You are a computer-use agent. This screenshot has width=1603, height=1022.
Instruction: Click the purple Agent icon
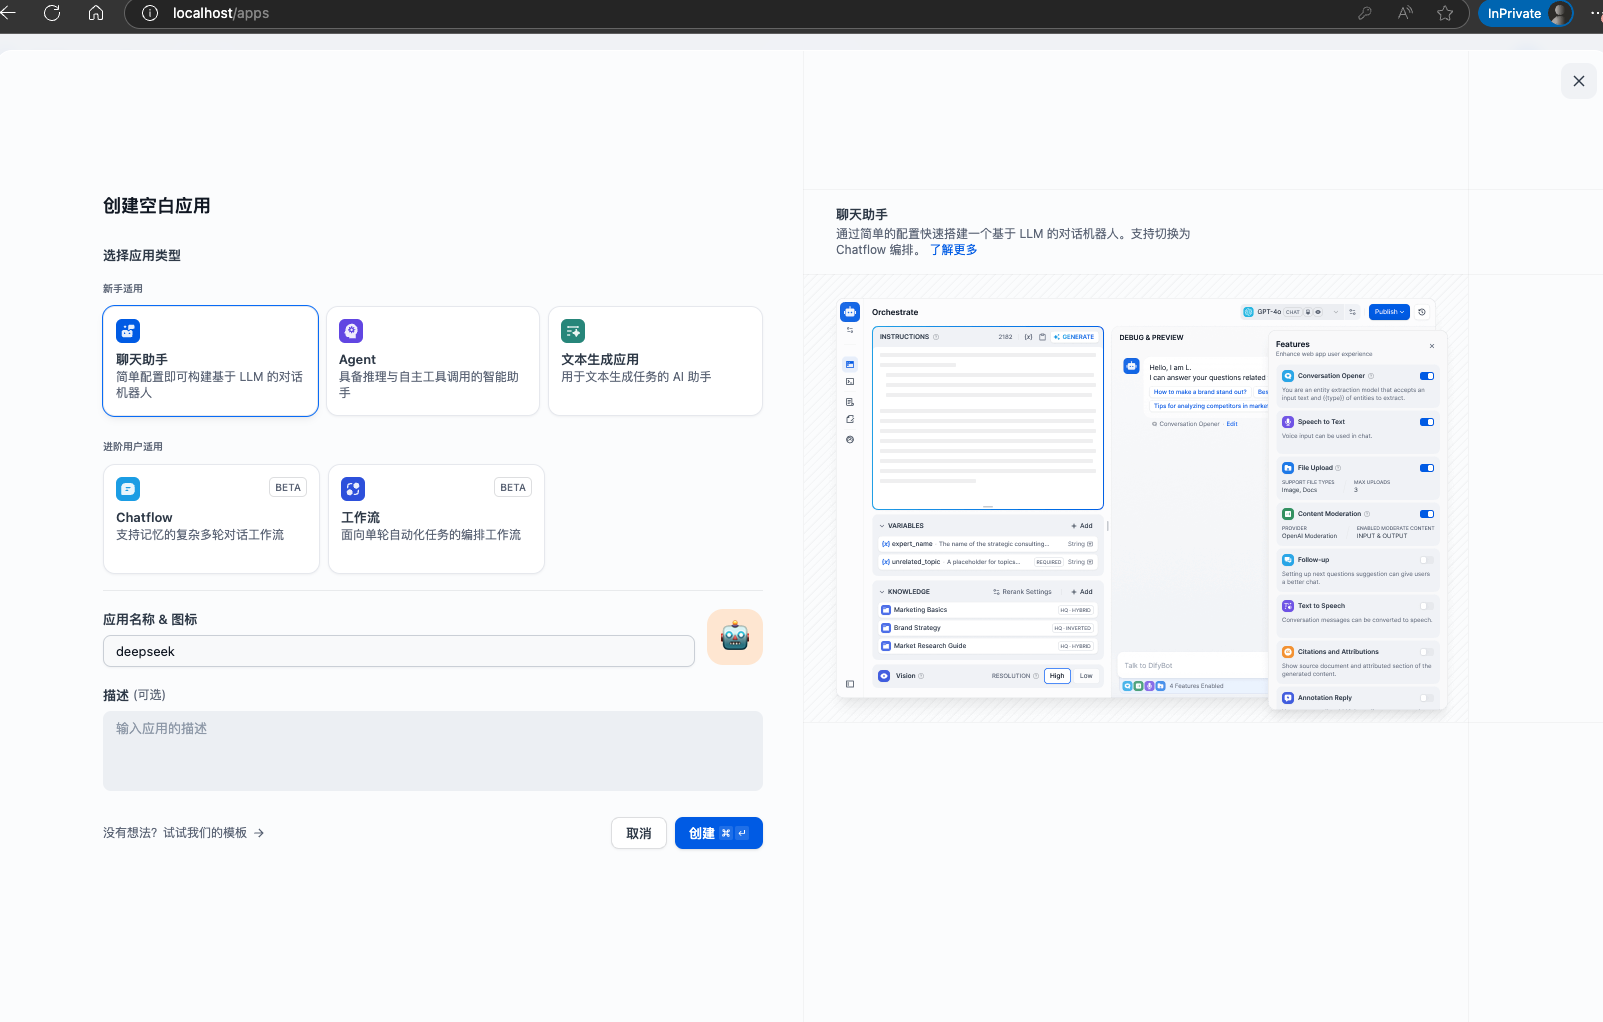[351, 331]
